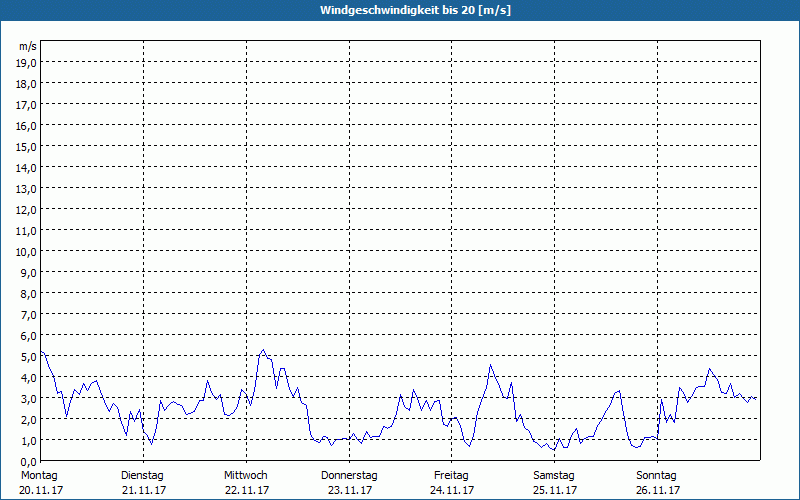Click the date label 20.11.17
This screenshot has width=800, height=500.
click(x=41, y=490)
